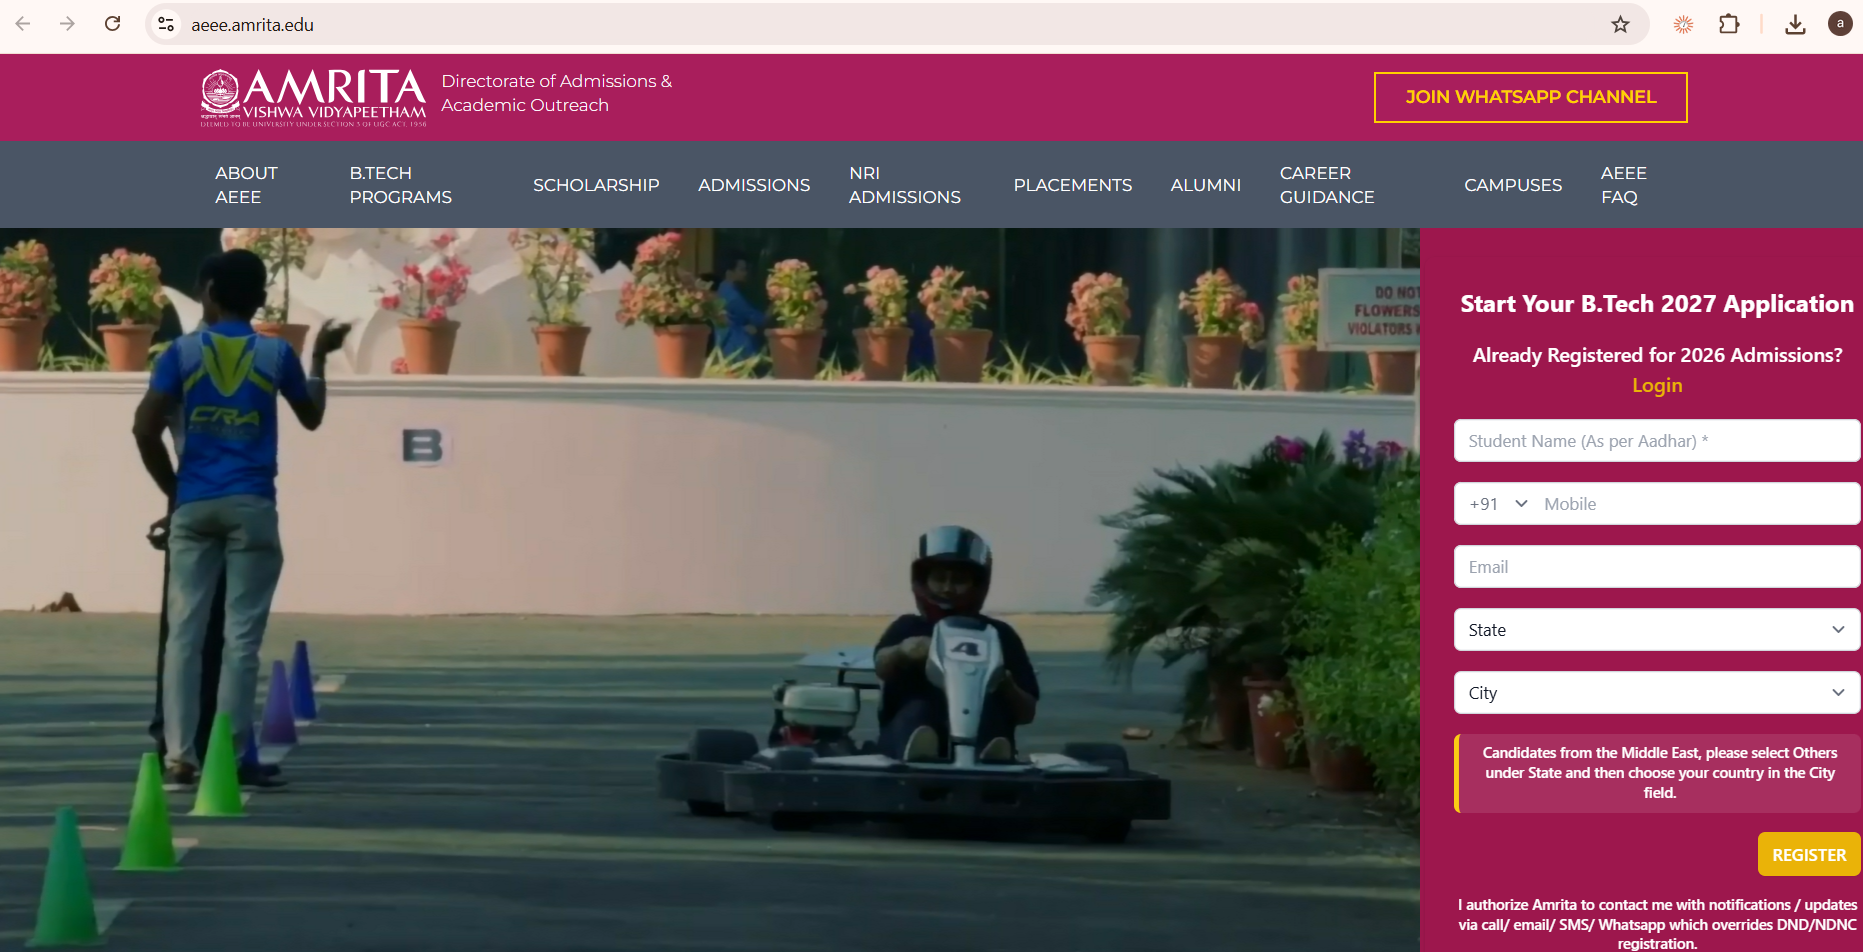The image size is (1863, 952).
Task: Open the B.Tech Programs menu item
Action: click(400, 185)
